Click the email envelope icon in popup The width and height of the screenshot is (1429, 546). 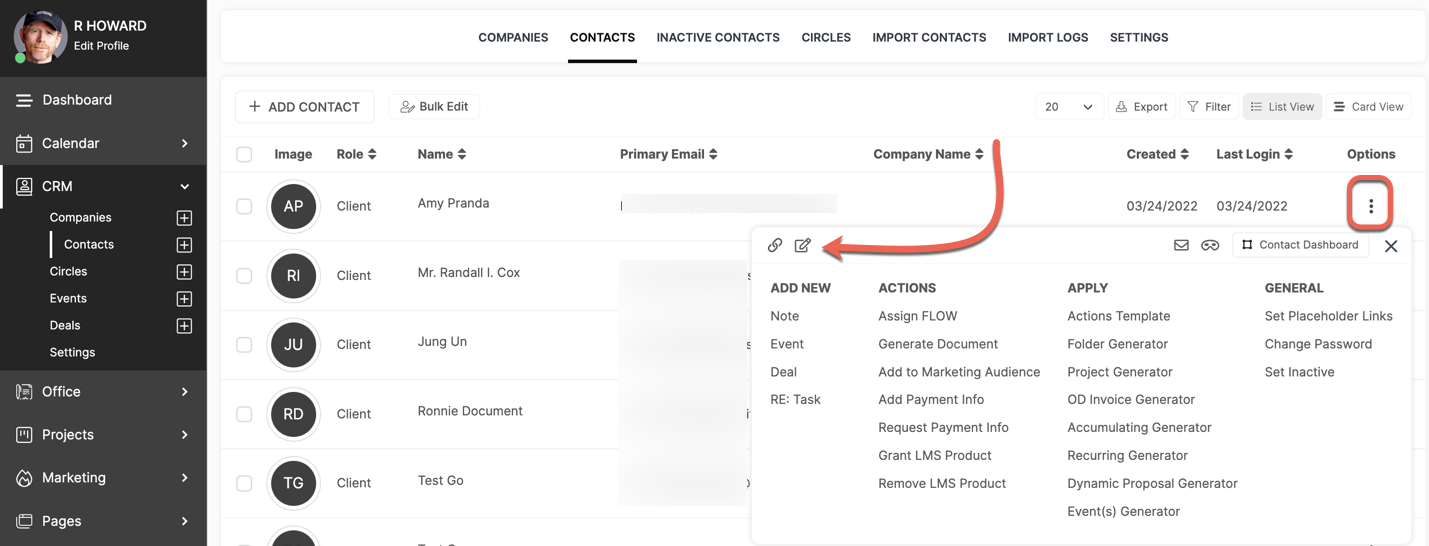[x=1181, y=245]
